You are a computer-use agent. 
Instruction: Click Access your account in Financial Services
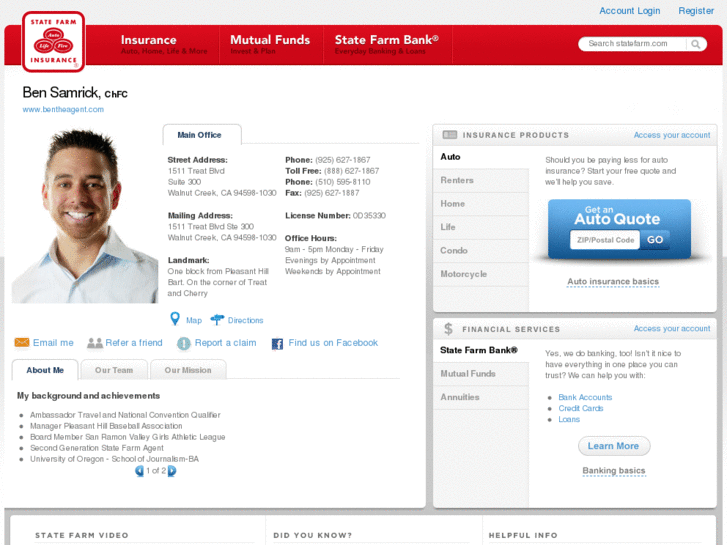[672, 328]
